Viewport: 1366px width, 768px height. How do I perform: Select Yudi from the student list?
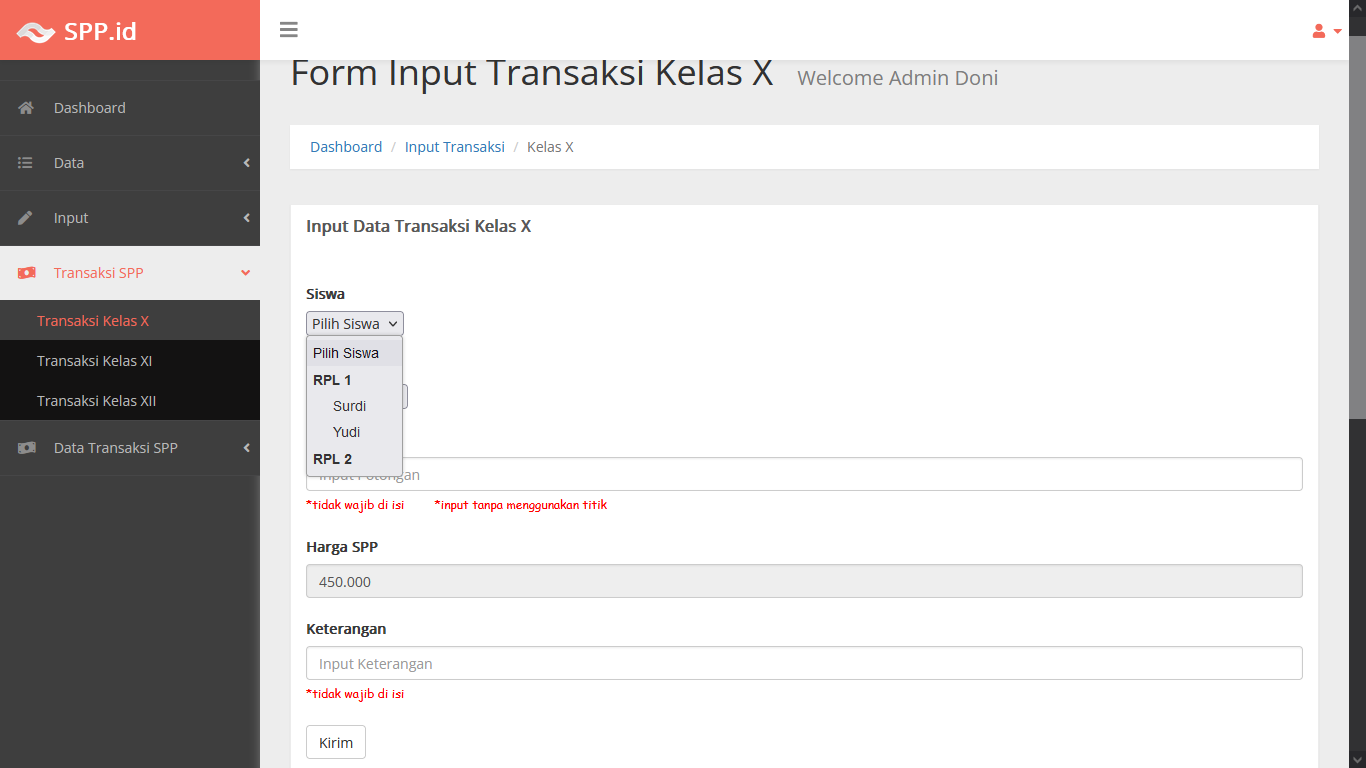pos(346,432)
